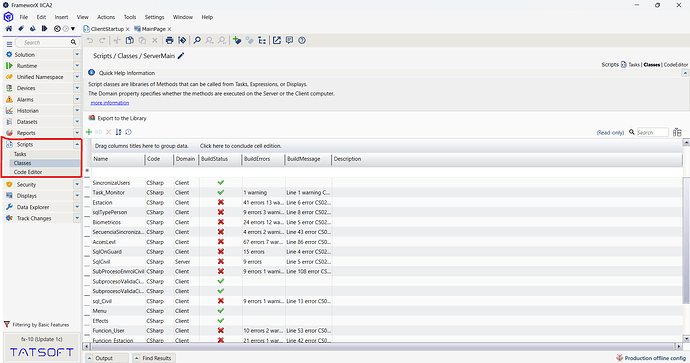Viewport: 690px width, 363px height.
Task: Click '41 errors' cell in Estacion row
Action: (x=264, y=202)
